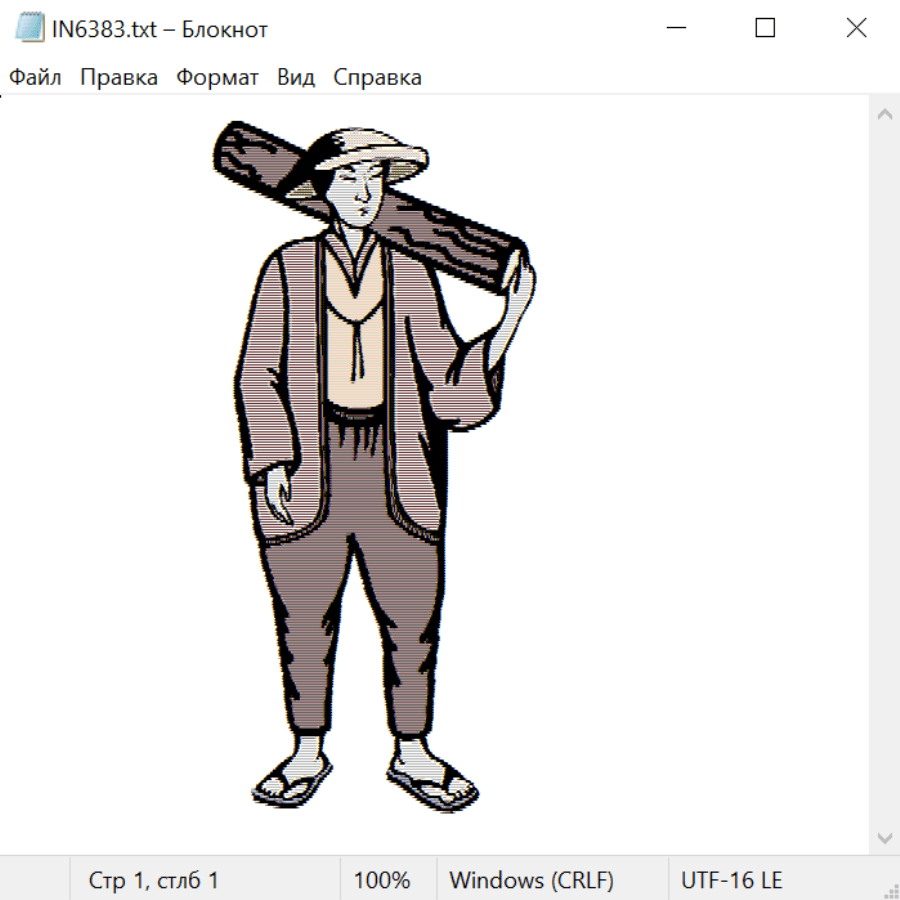Click the 'Стр 1, стлб 1' status field
This screenshot has height=900, width=900.
(153, 880)
